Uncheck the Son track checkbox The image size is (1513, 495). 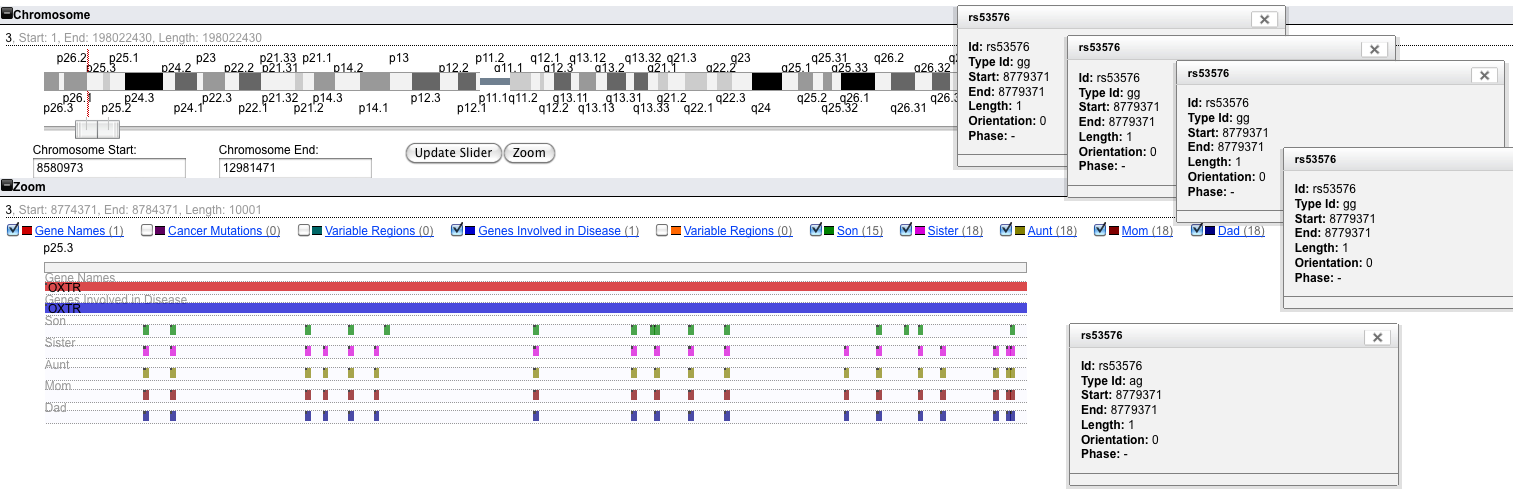[x=816, y=231]
